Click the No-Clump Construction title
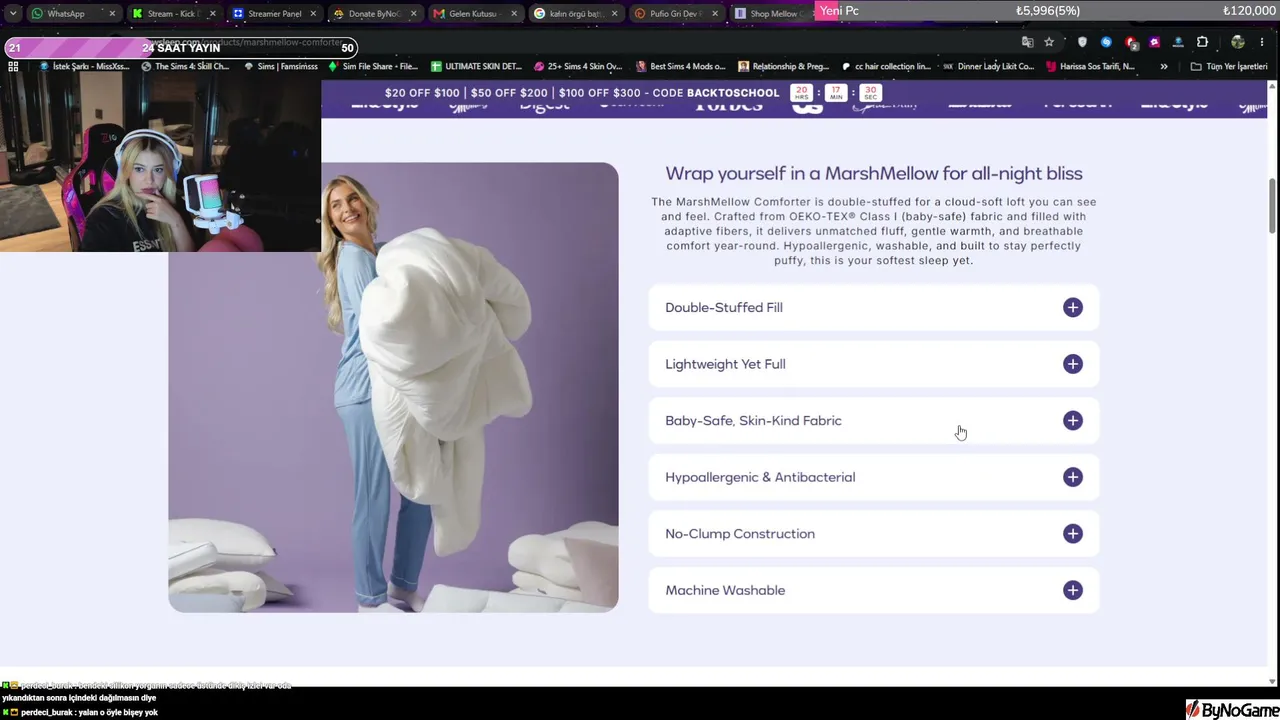Screen dimensions: 1280x720 coord(740,534)
